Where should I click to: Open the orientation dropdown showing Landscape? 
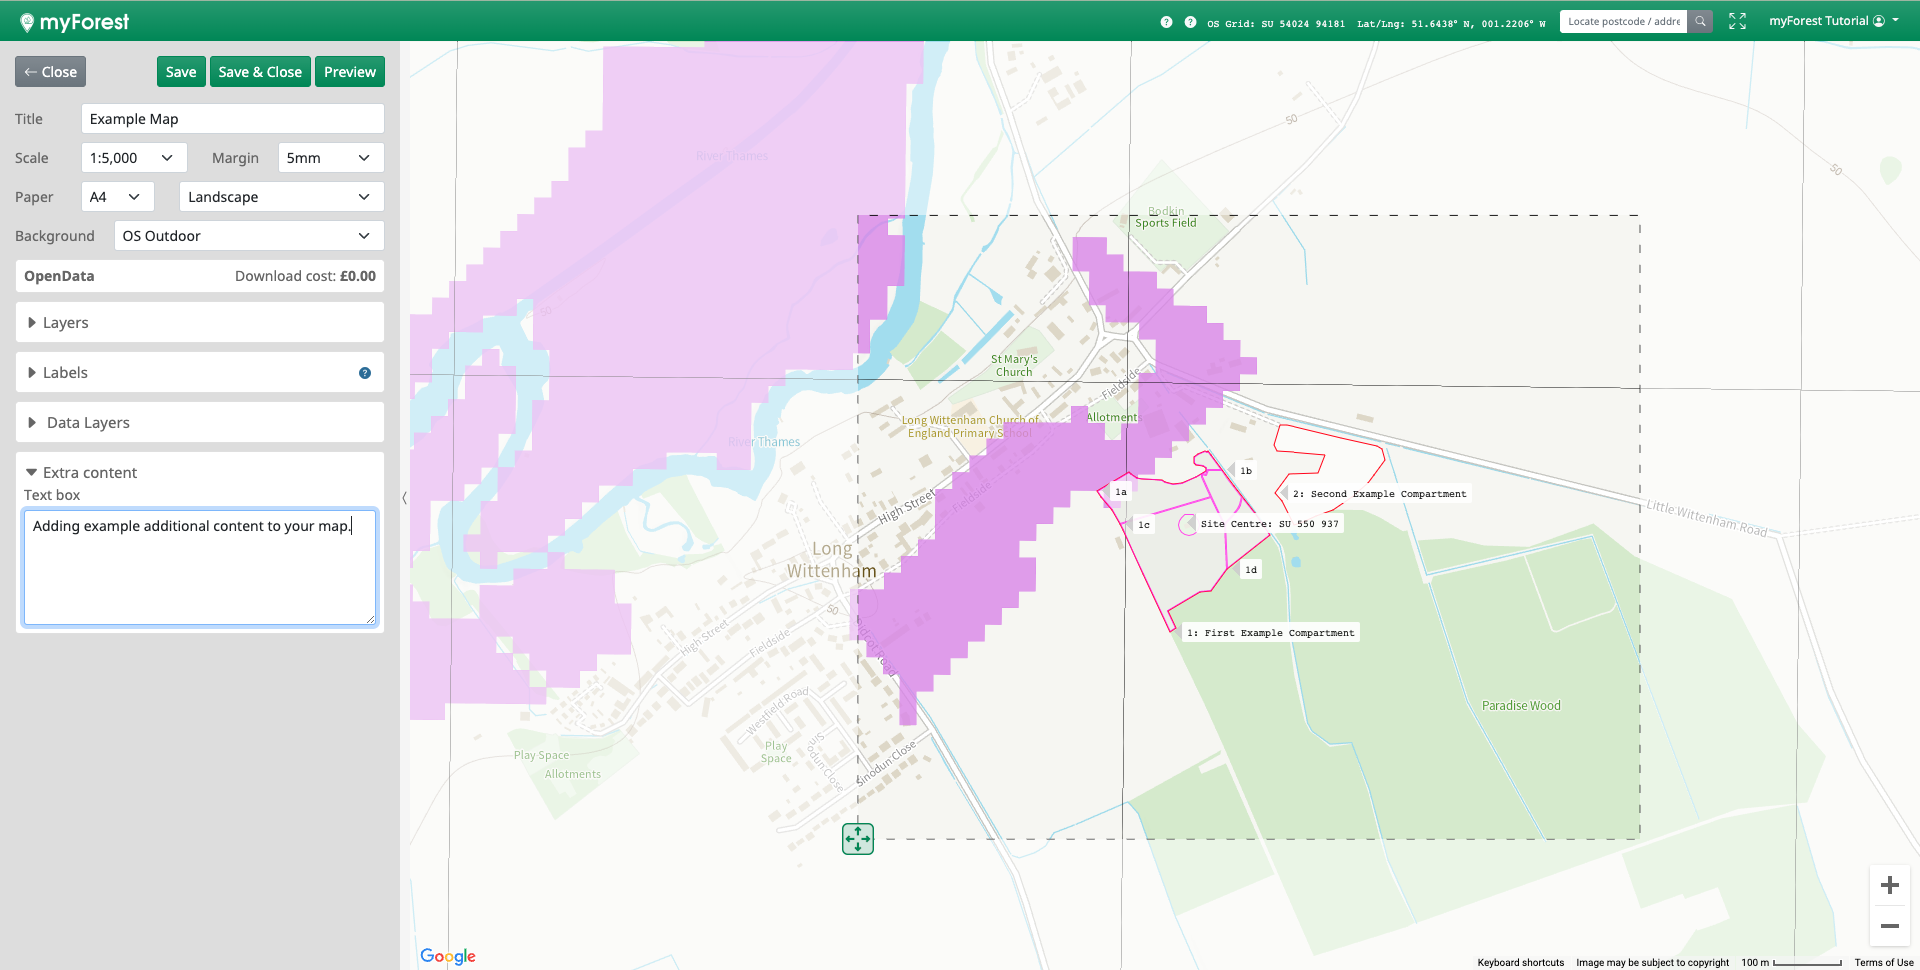pos(281,197)
